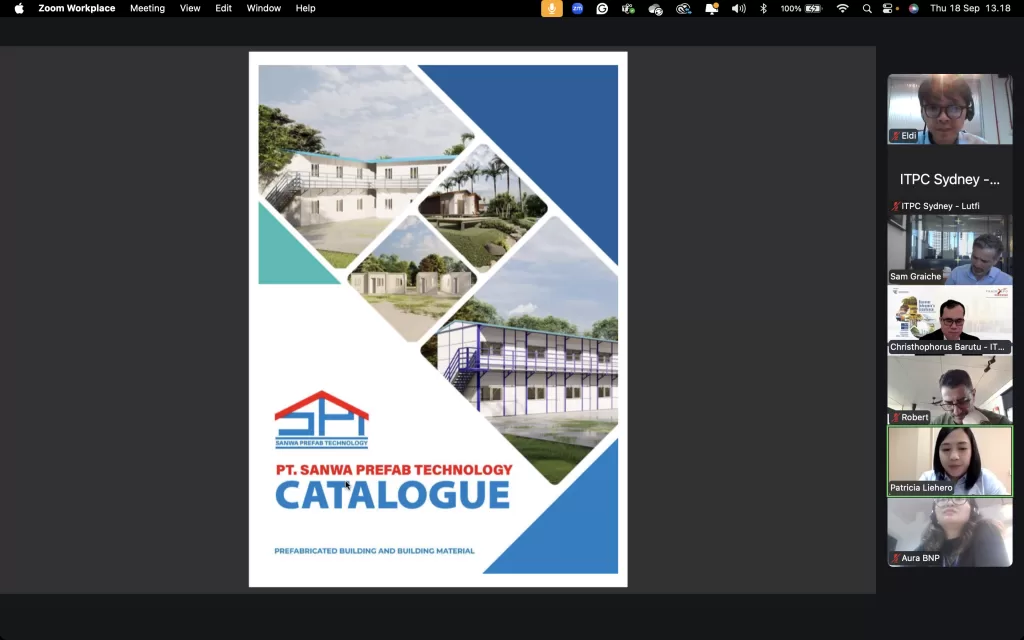
Task: Open the Help menu
Action: [305, 8]
